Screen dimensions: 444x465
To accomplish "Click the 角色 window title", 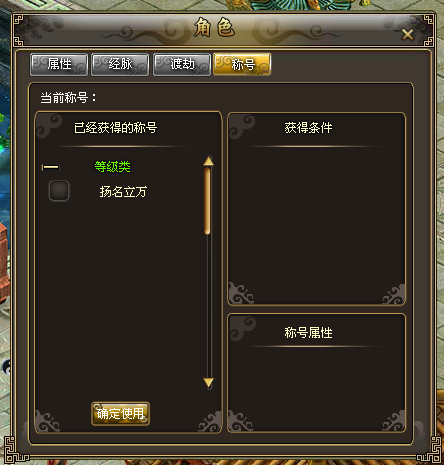I will 215,27.
